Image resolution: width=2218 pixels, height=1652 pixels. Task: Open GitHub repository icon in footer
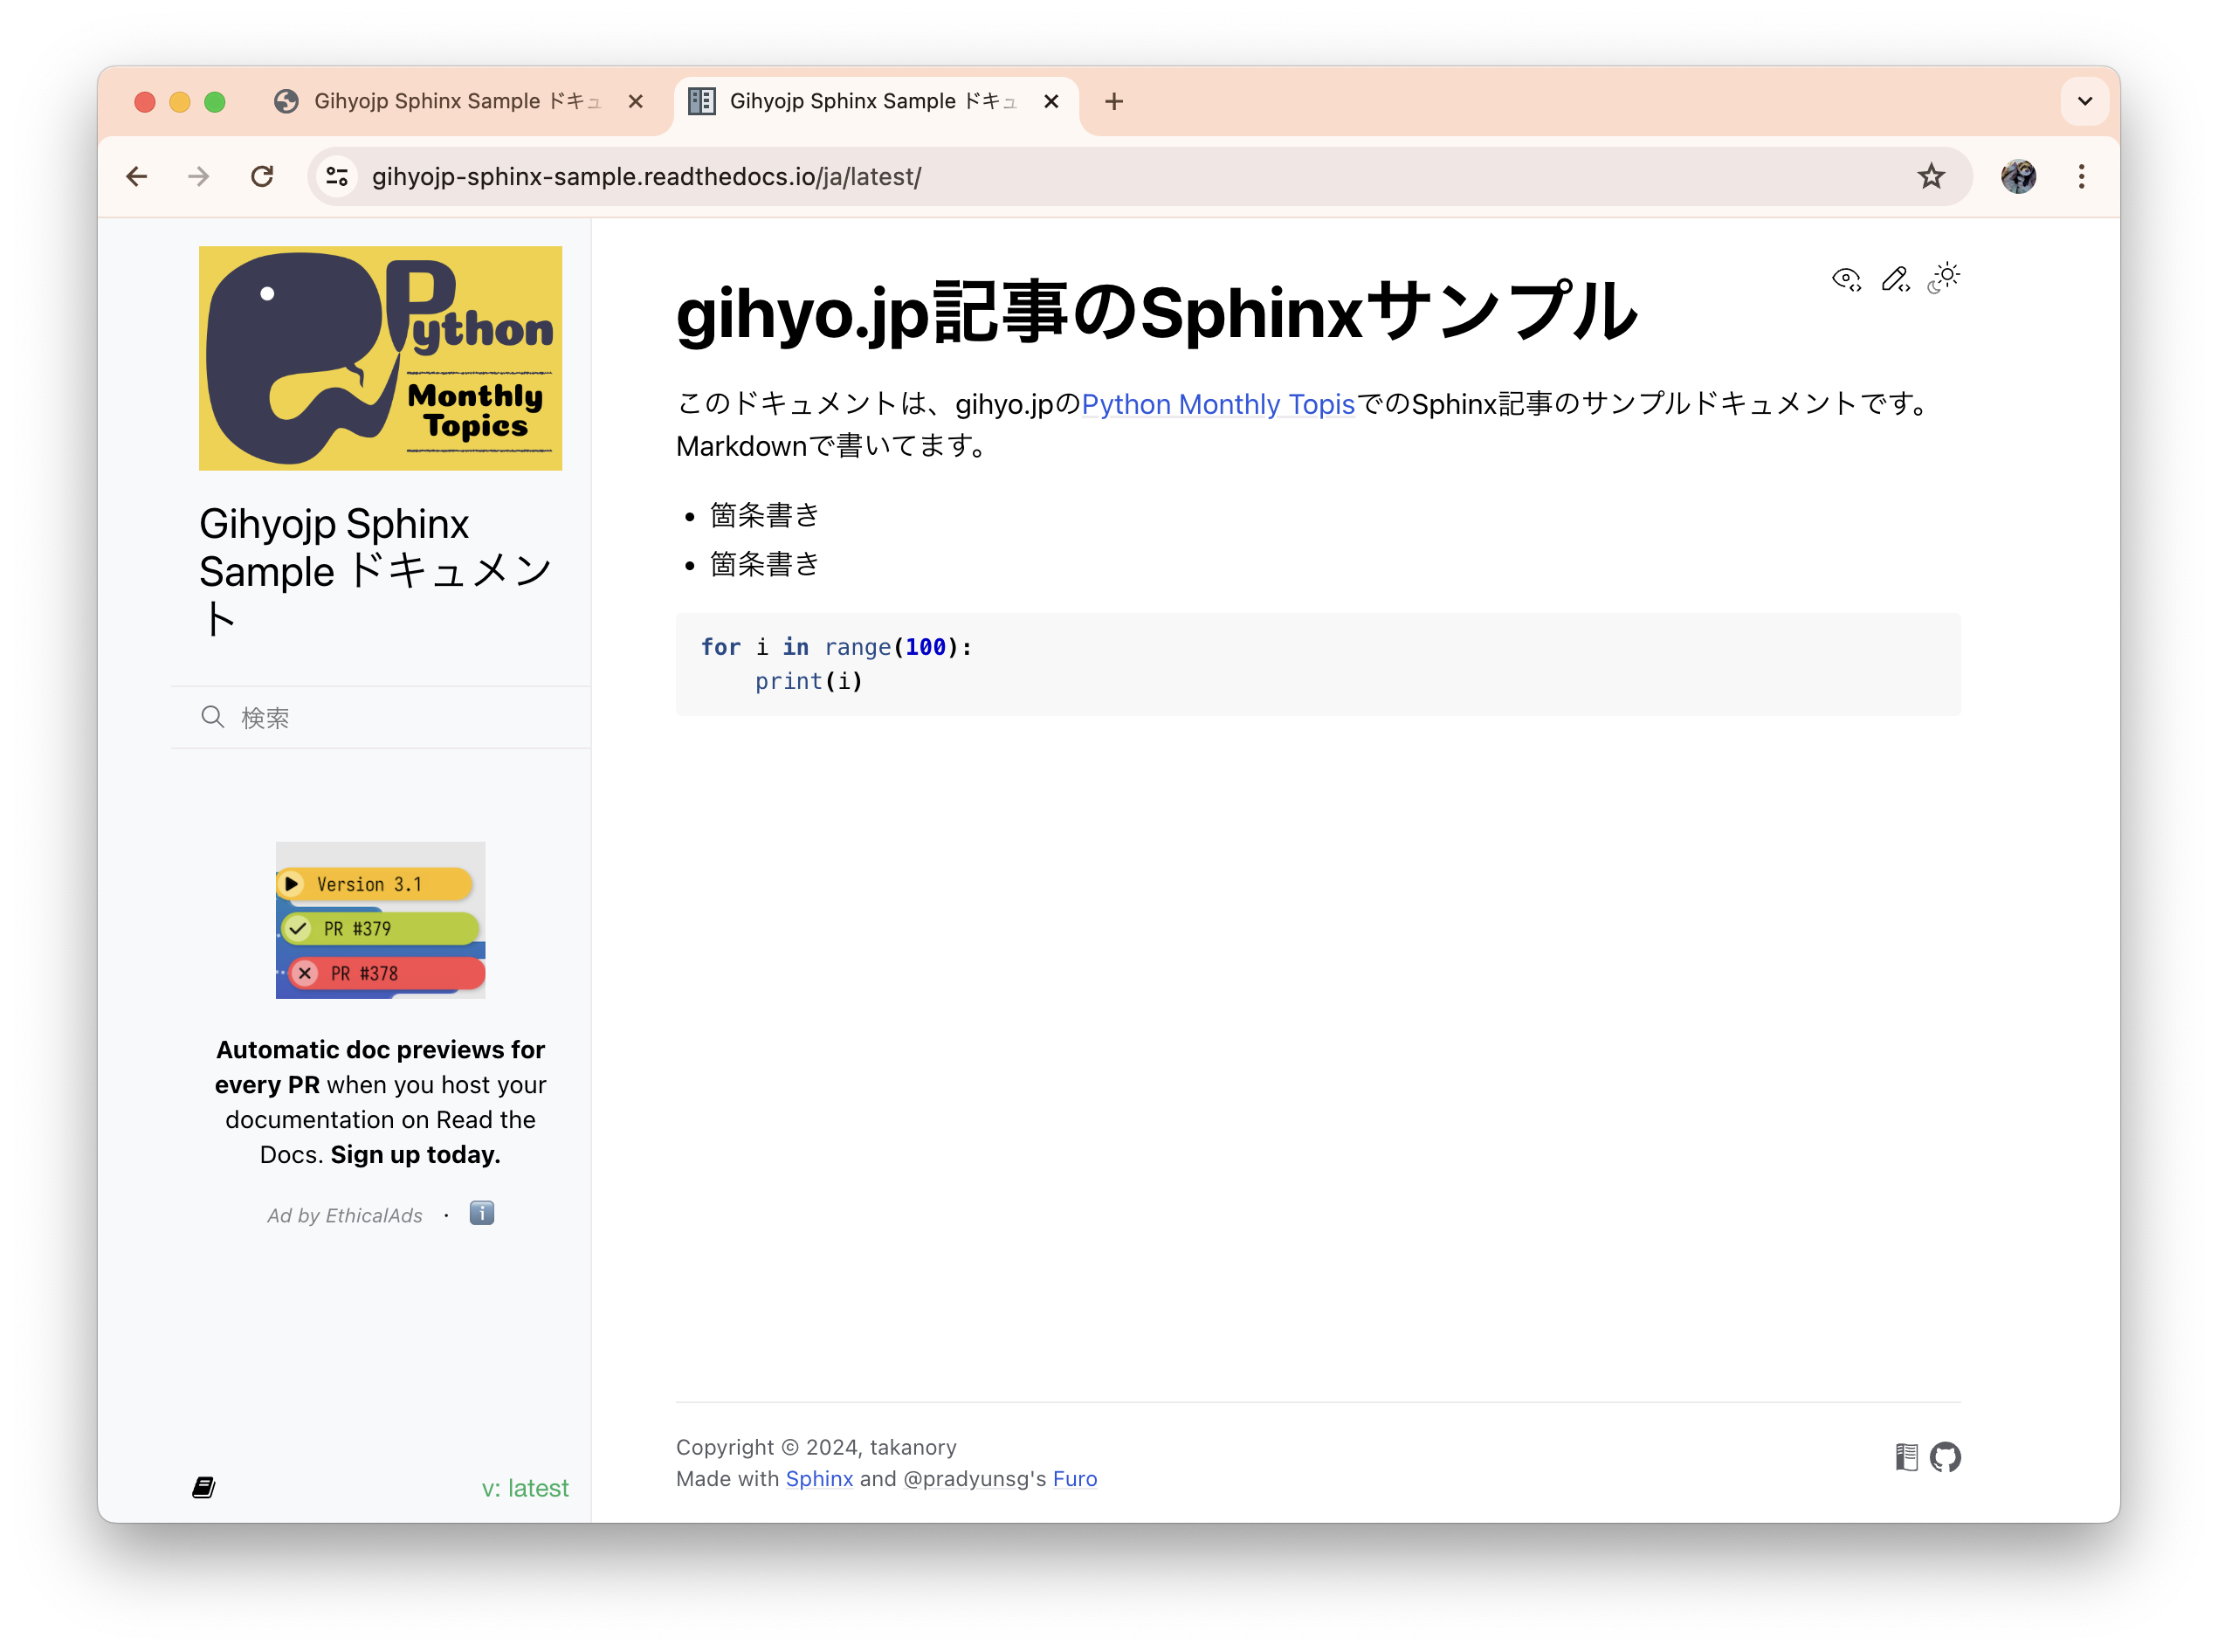click(1945, 1457)
